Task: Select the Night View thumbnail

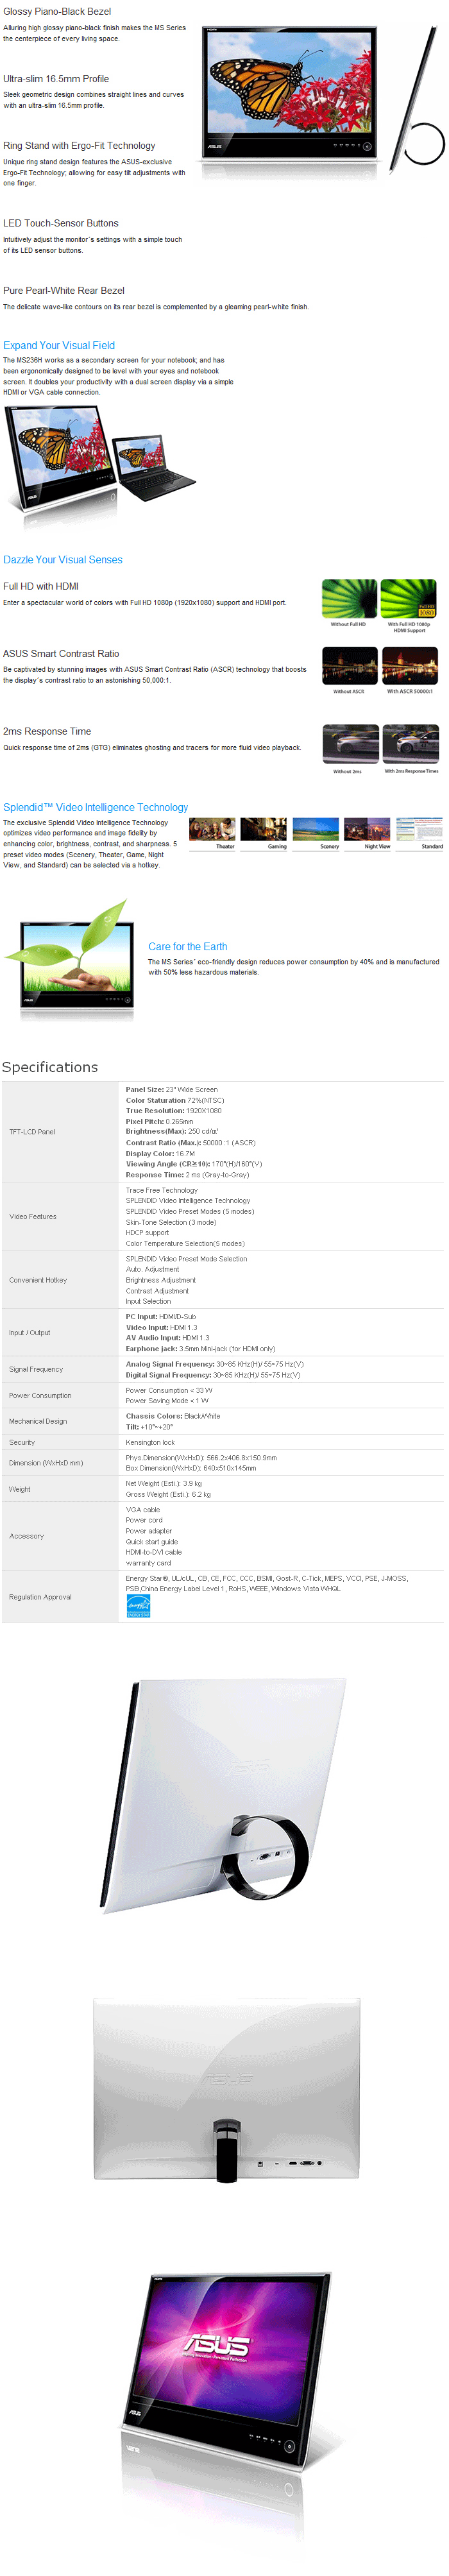Action: pyautogui.click(x=367, y=829)
